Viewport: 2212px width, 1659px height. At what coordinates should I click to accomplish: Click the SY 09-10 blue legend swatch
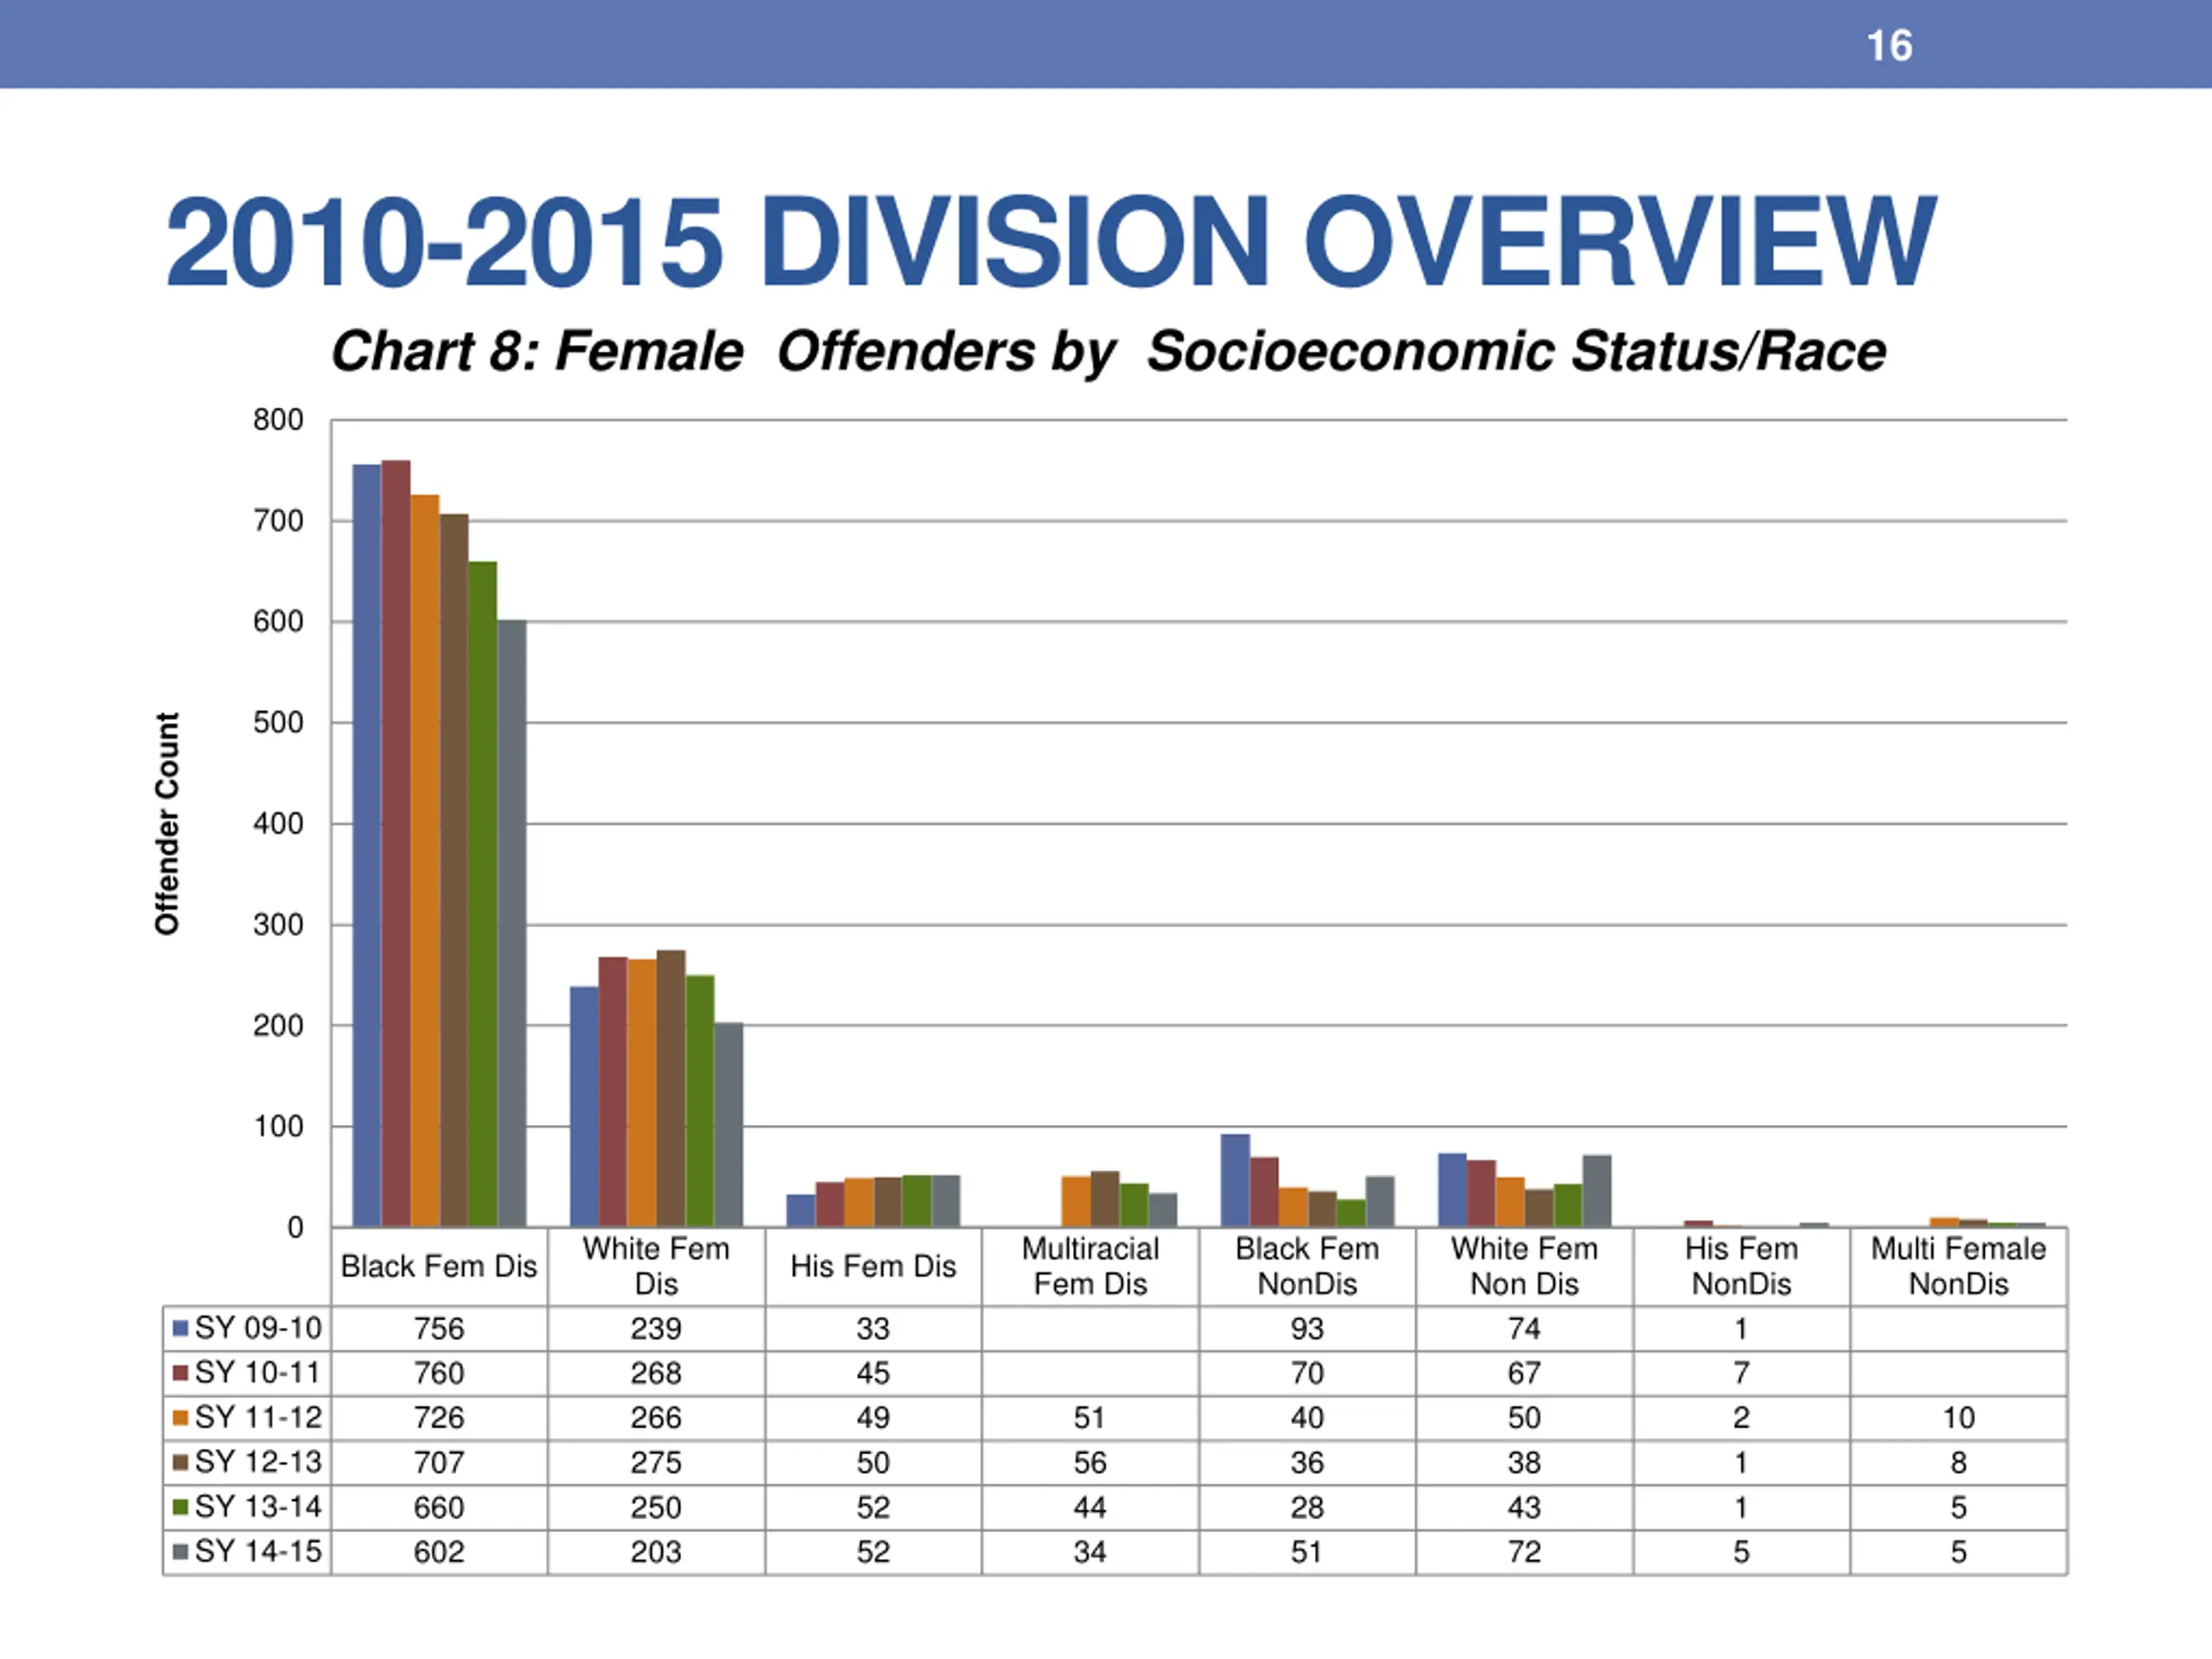tap(181, 1328)
